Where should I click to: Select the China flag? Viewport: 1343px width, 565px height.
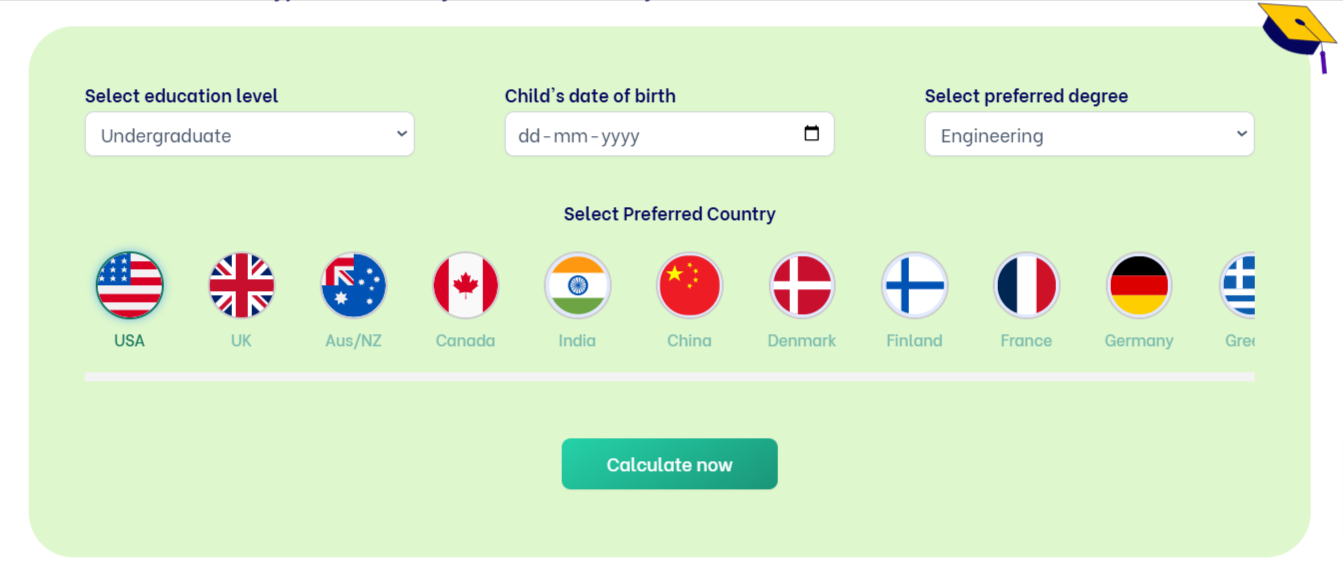(689, 286)
